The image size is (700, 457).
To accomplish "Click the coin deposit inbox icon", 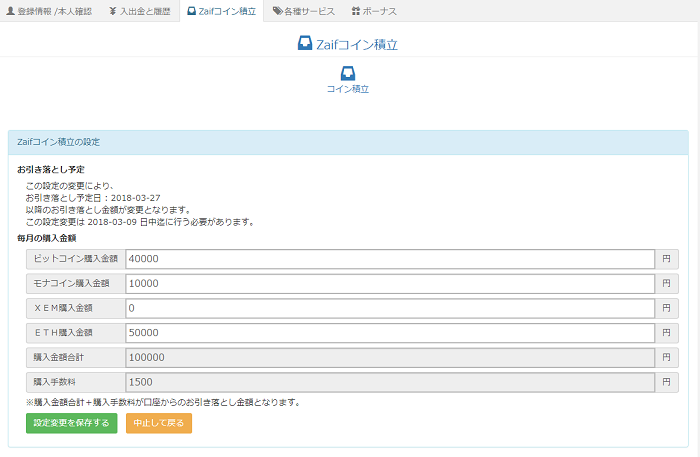I will (x=348, y=72).
